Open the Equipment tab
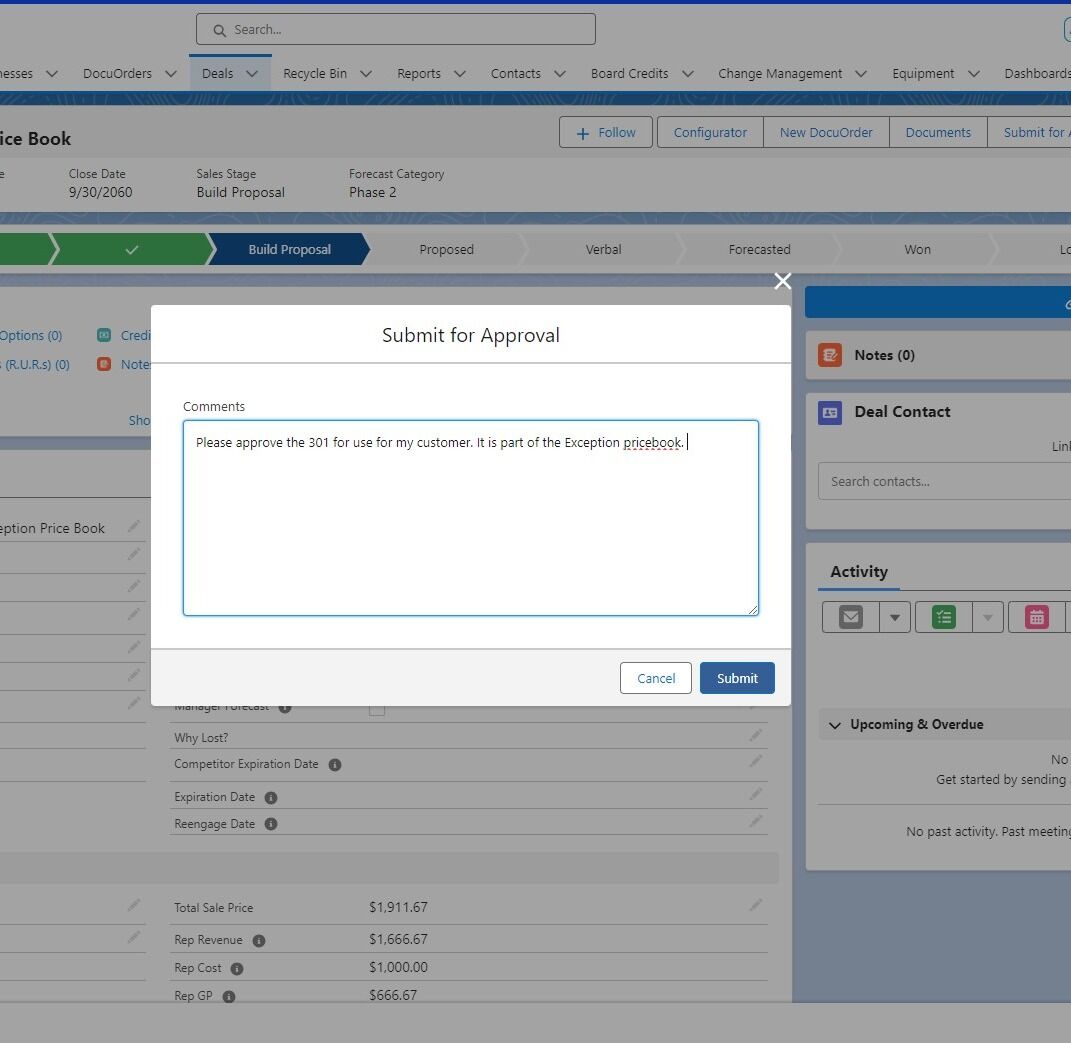Screen dimensions: 1071x1043 point(923,73)
